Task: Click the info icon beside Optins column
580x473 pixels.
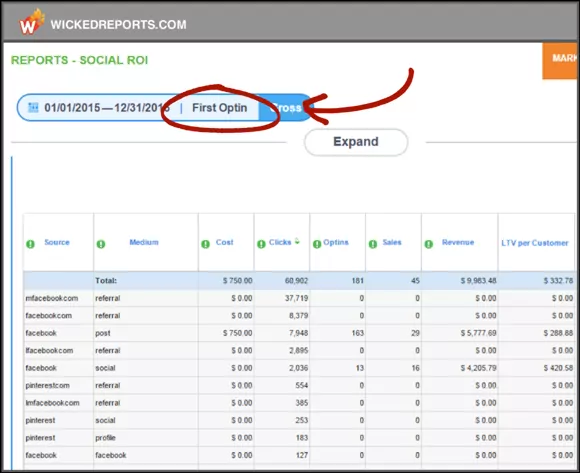Action: [x=317, y=244]
